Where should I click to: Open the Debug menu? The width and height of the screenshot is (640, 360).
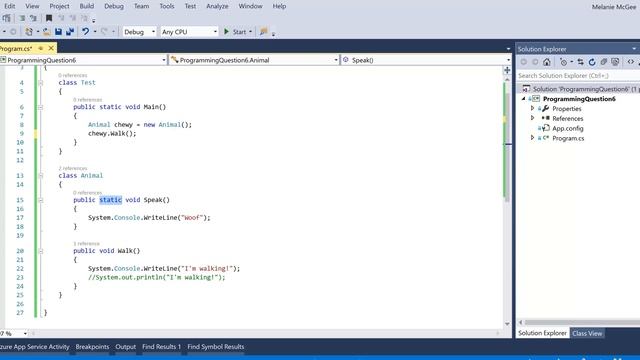coord(114,6)
